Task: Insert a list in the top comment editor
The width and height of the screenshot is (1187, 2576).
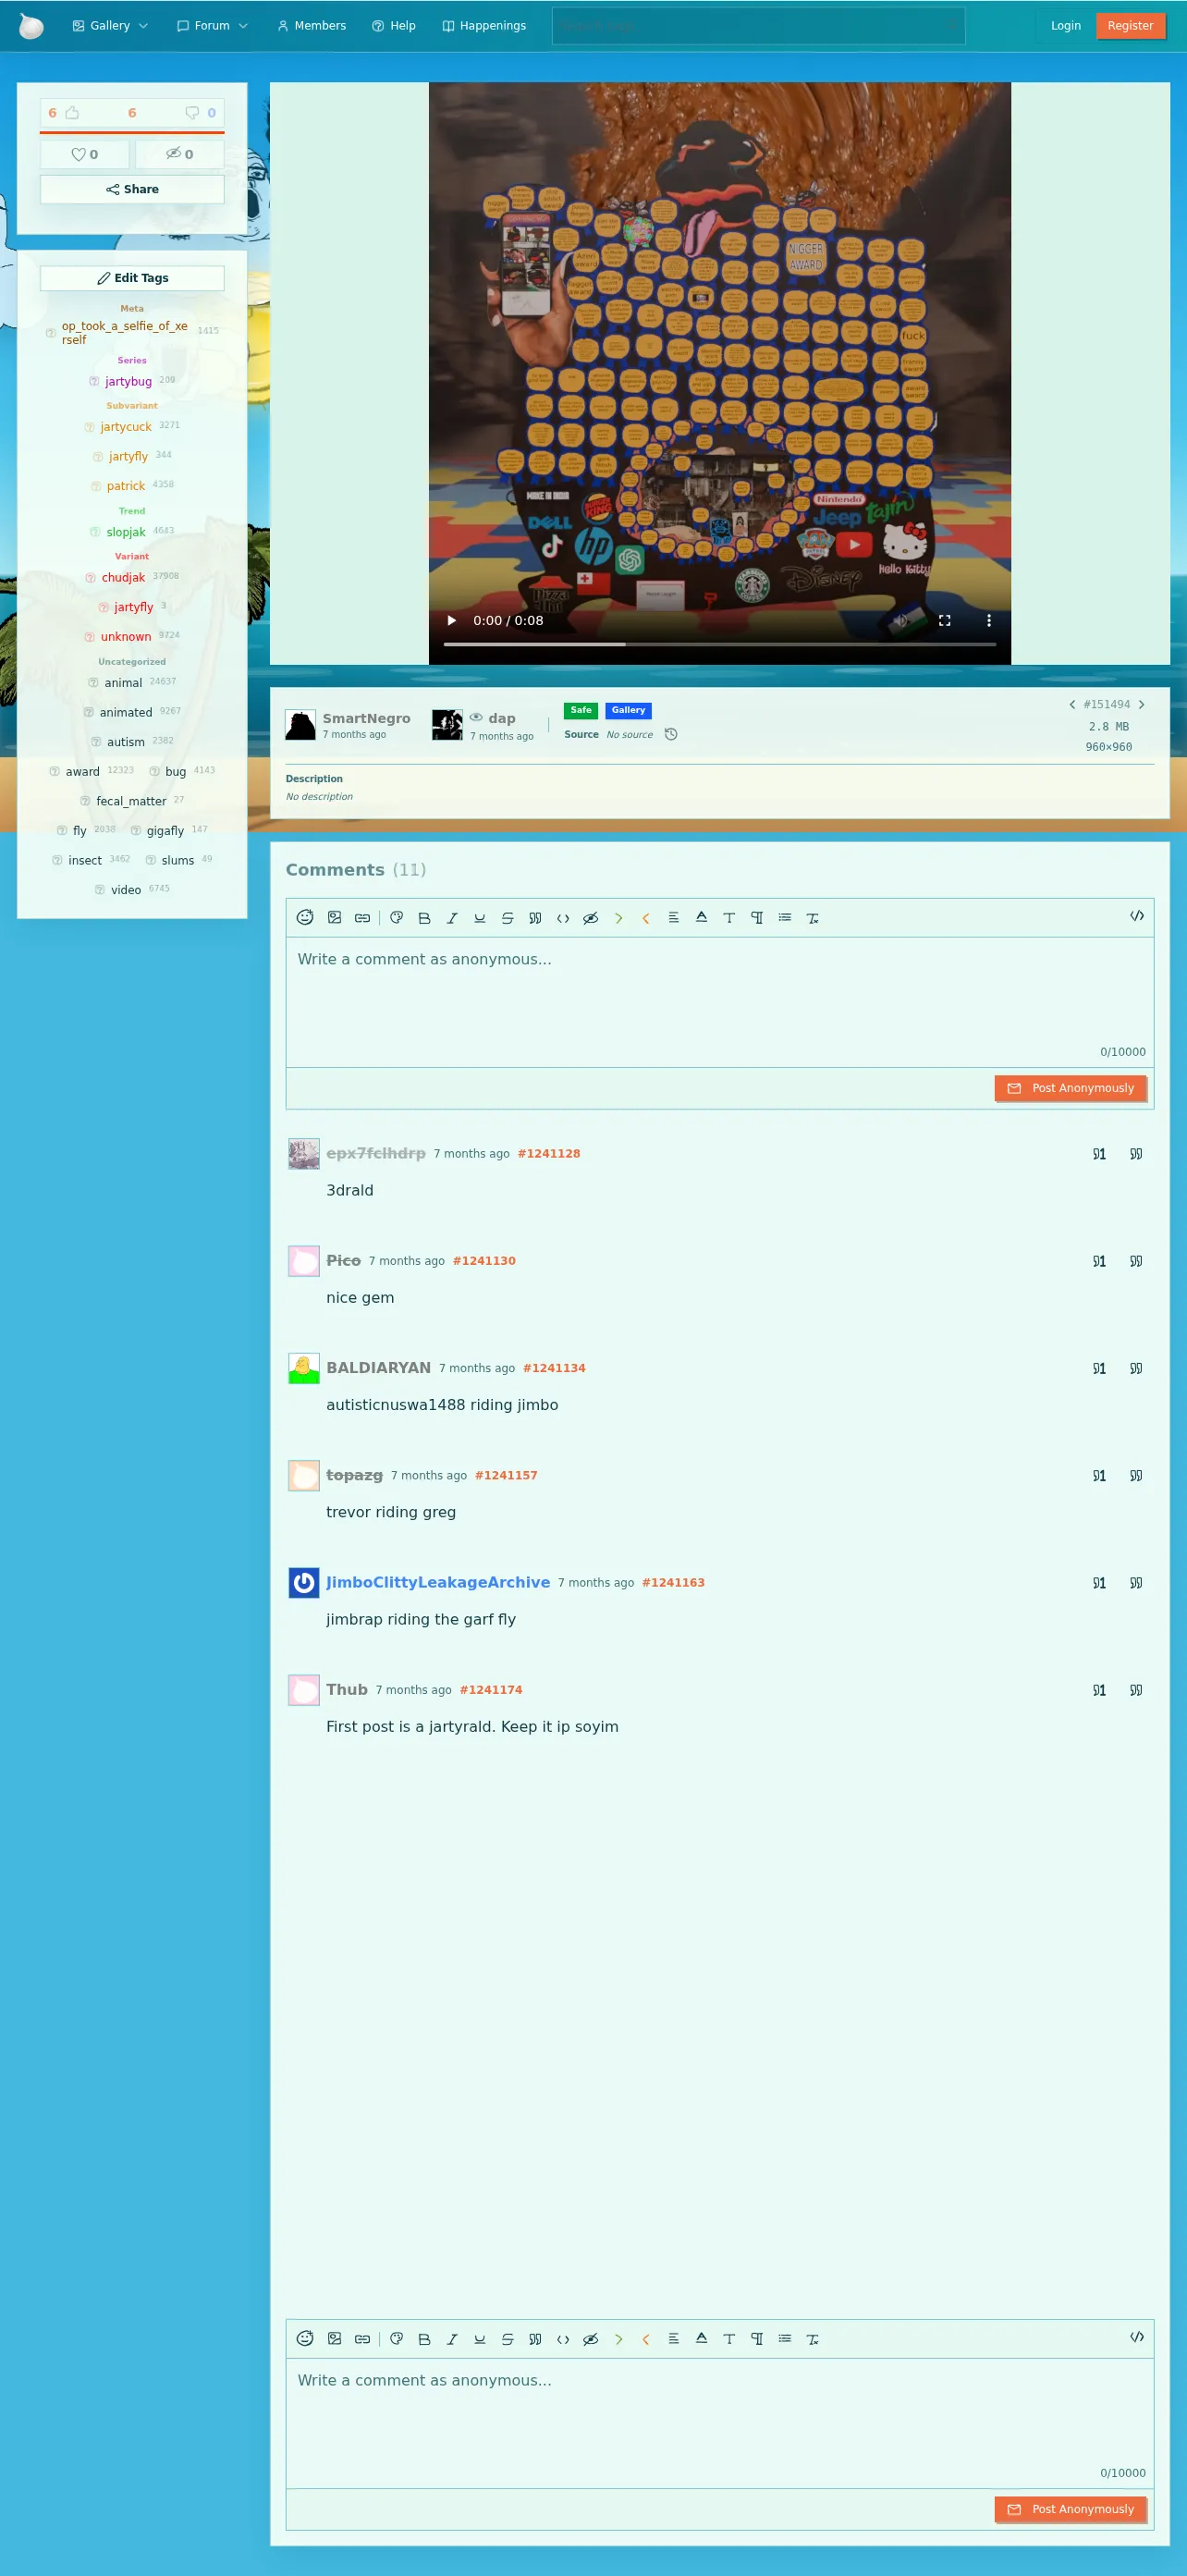Action: click(x=785, y=918)
